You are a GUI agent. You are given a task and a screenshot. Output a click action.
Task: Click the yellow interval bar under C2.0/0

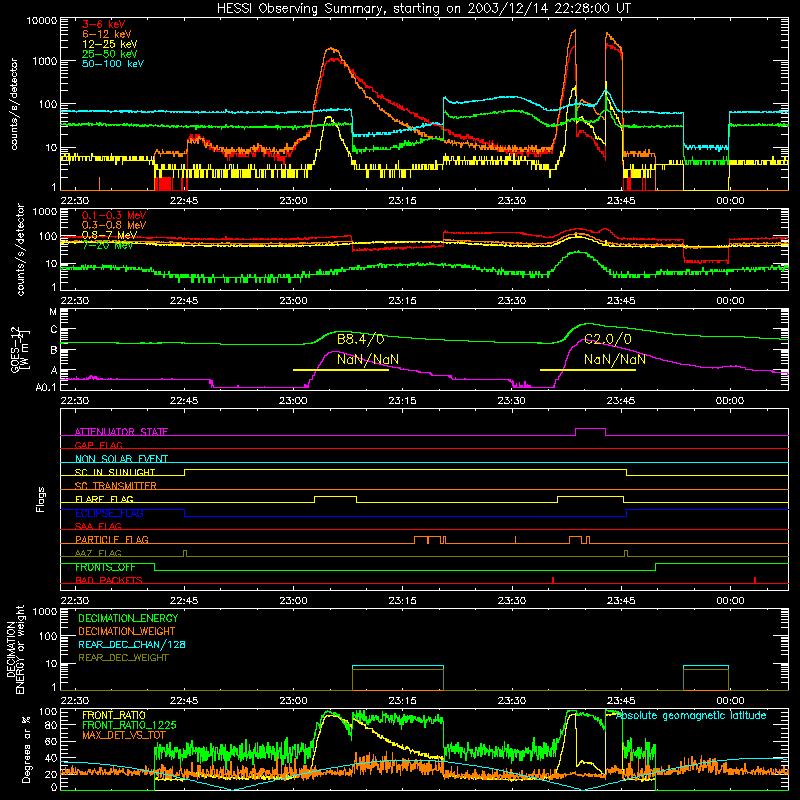(x=588, y=370)
